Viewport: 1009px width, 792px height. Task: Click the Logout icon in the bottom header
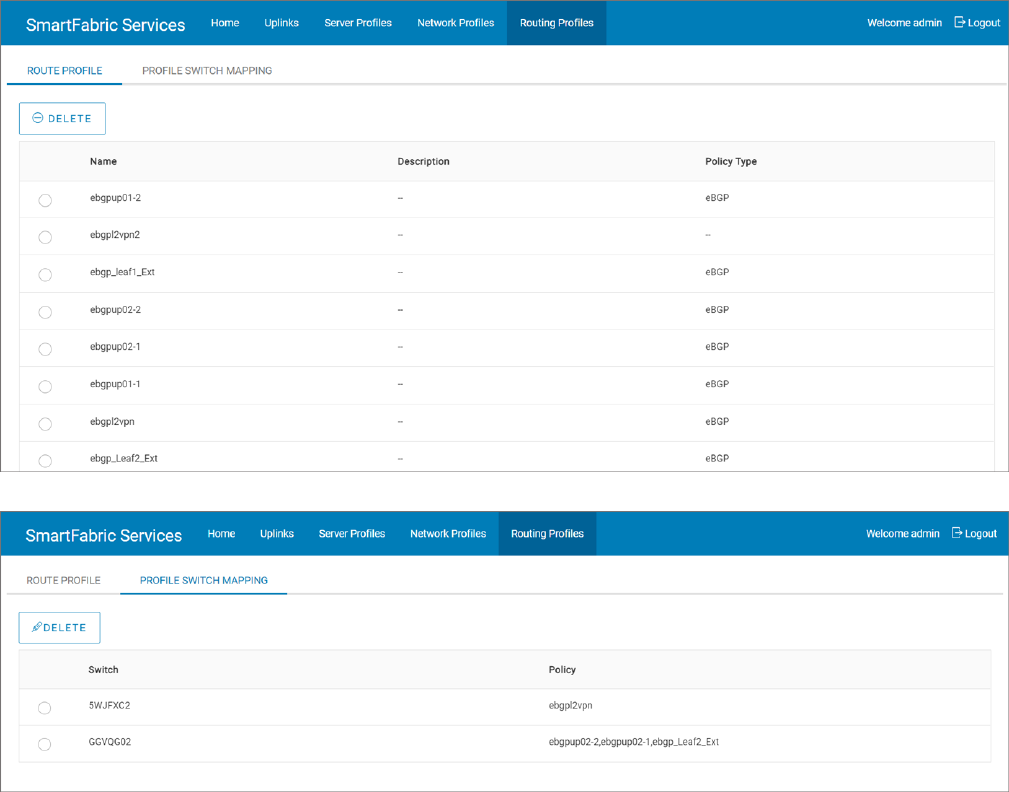(x=957, y=533)
